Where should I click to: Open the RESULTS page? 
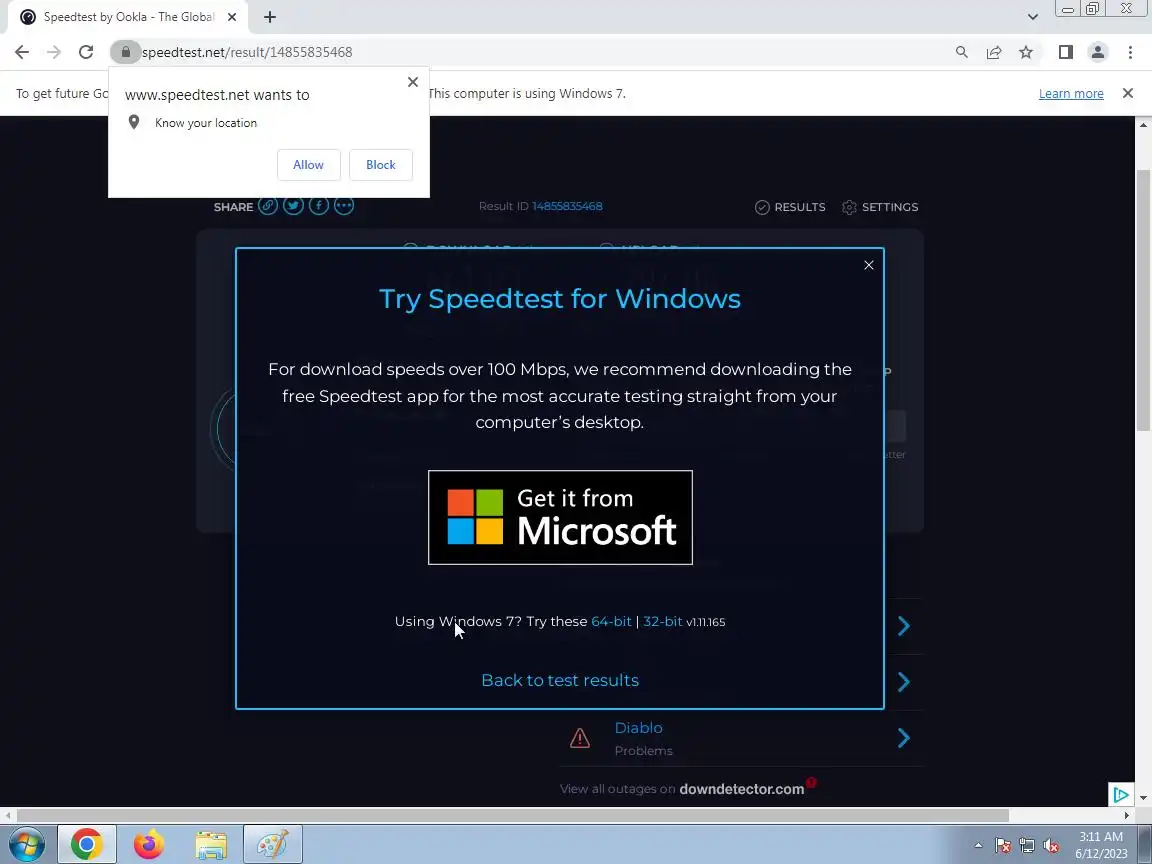[x=790, y=207]
